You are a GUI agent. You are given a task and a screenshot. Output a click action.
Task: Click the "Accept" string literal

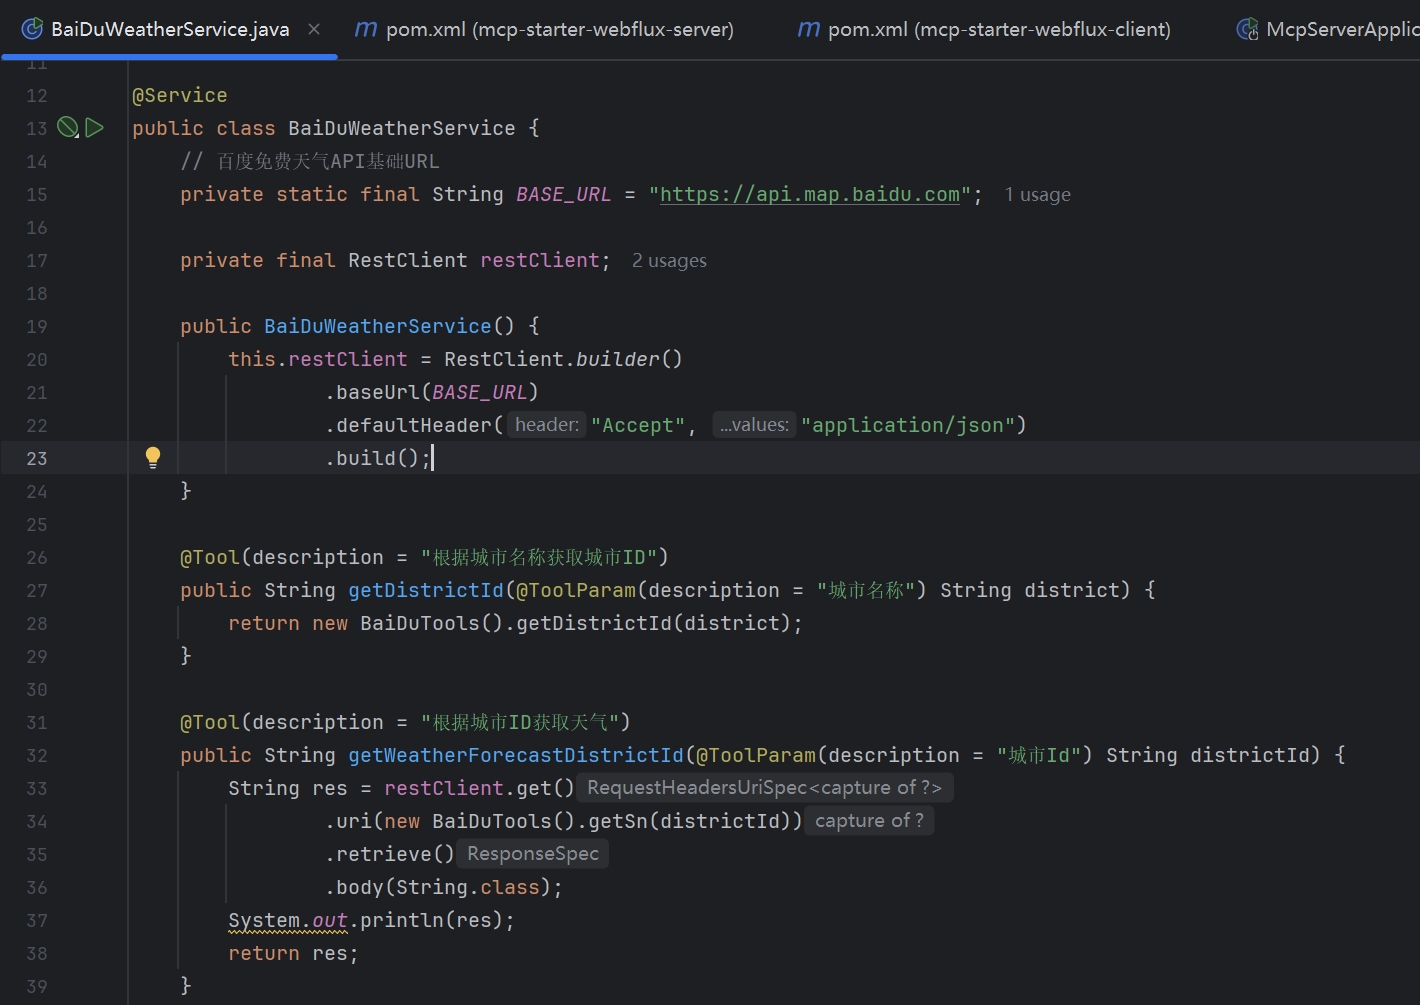point(638,425)
